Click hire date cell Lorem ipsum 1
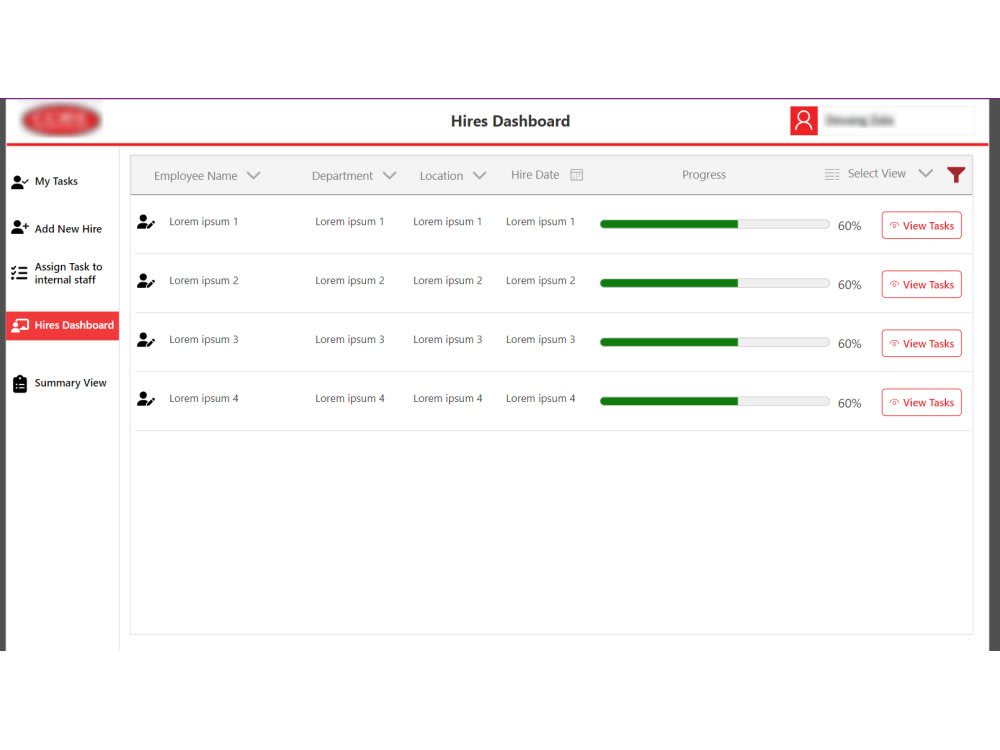Image resolution: width=1000 pixels, height=750 pixels. [541, 221]
